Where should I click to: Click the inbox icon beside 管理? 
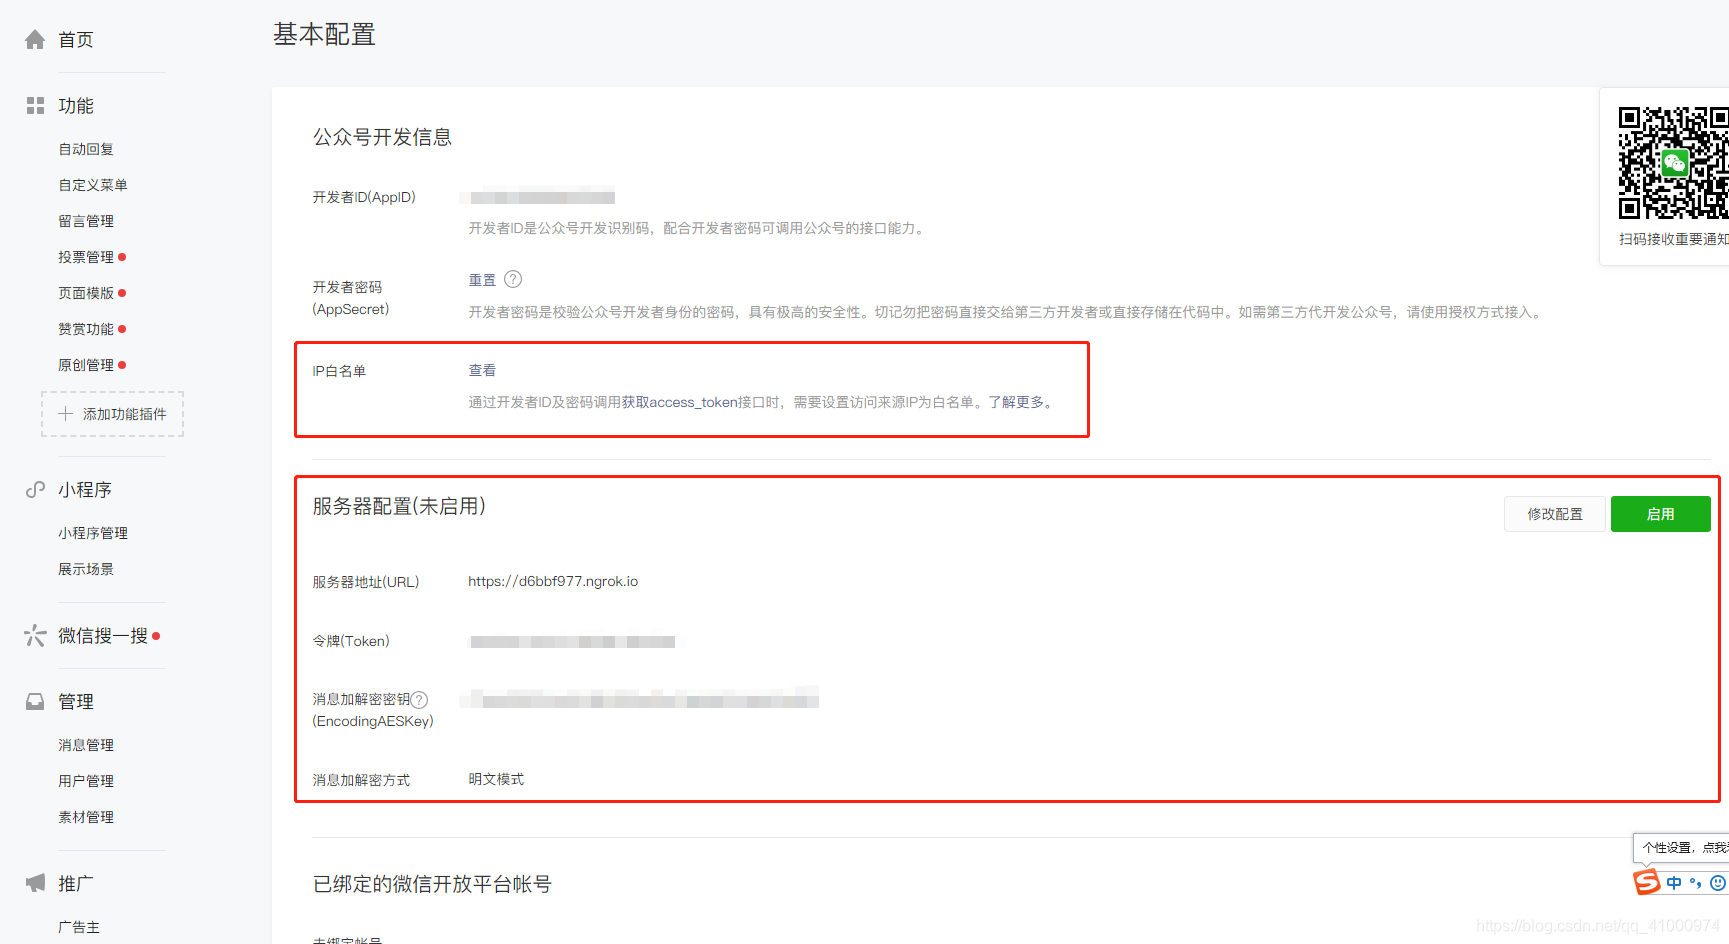pos(35,702)
